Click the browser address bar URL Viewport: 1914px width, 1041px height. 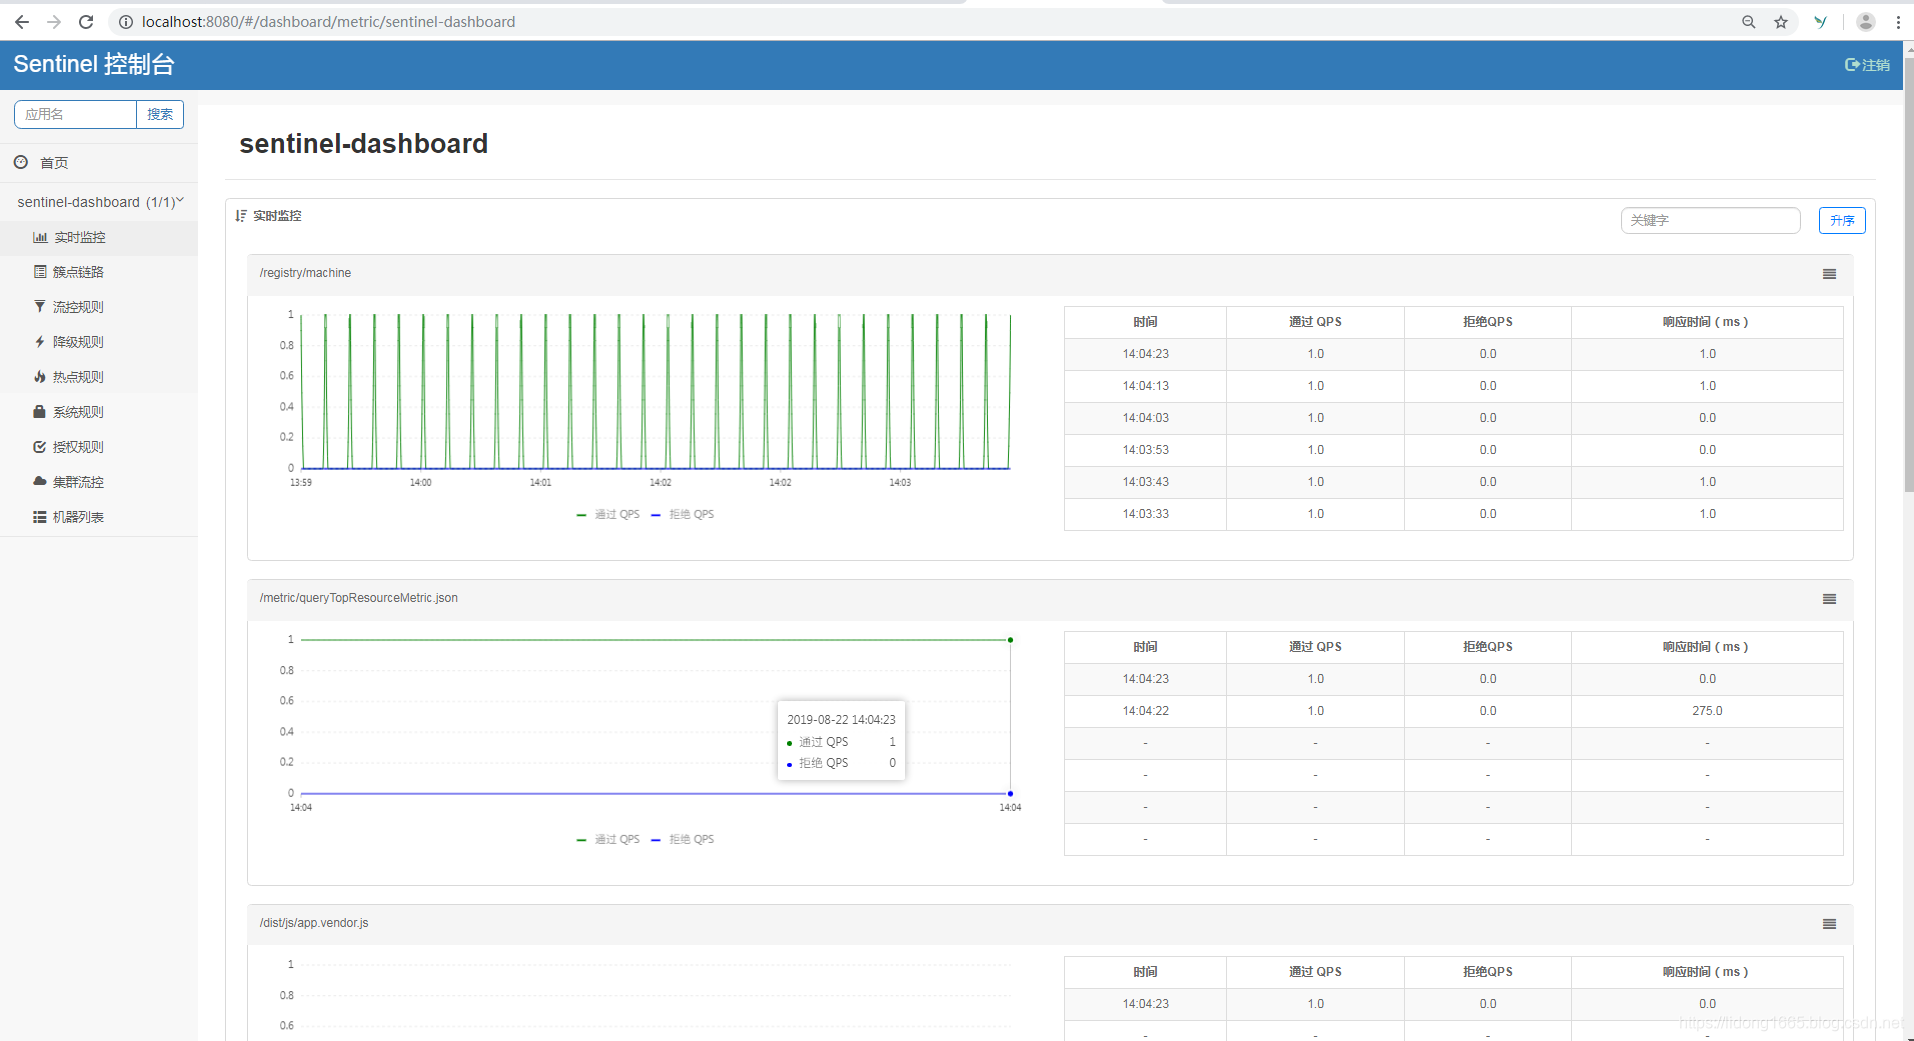coord(328,22)
